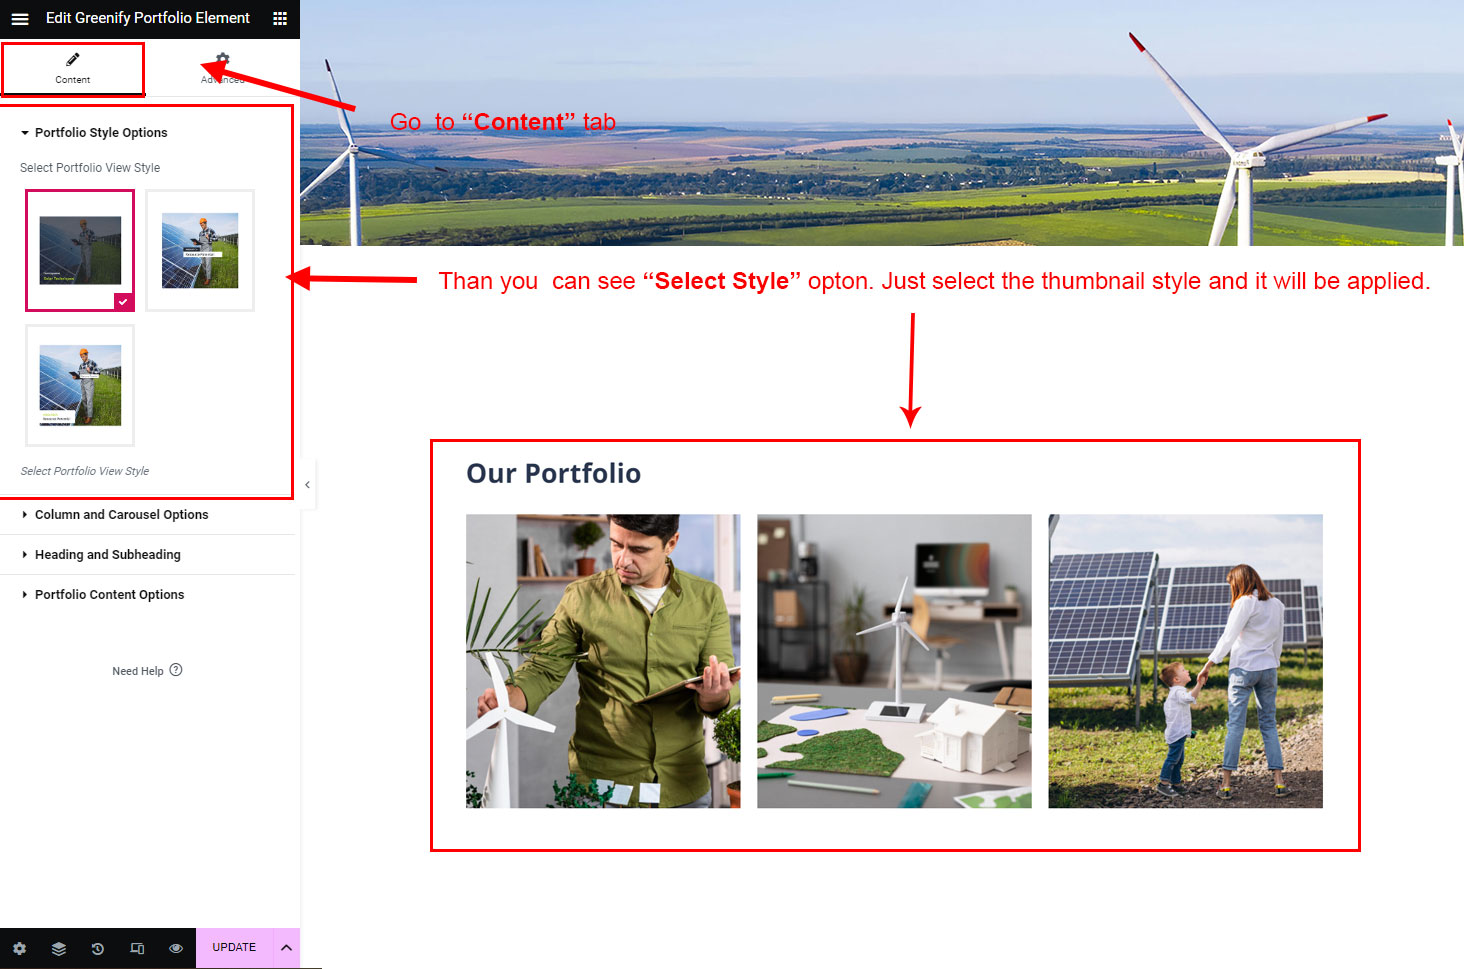Open save options arrow beside UPDATE
1464x969 pixels.
(286, 948)
